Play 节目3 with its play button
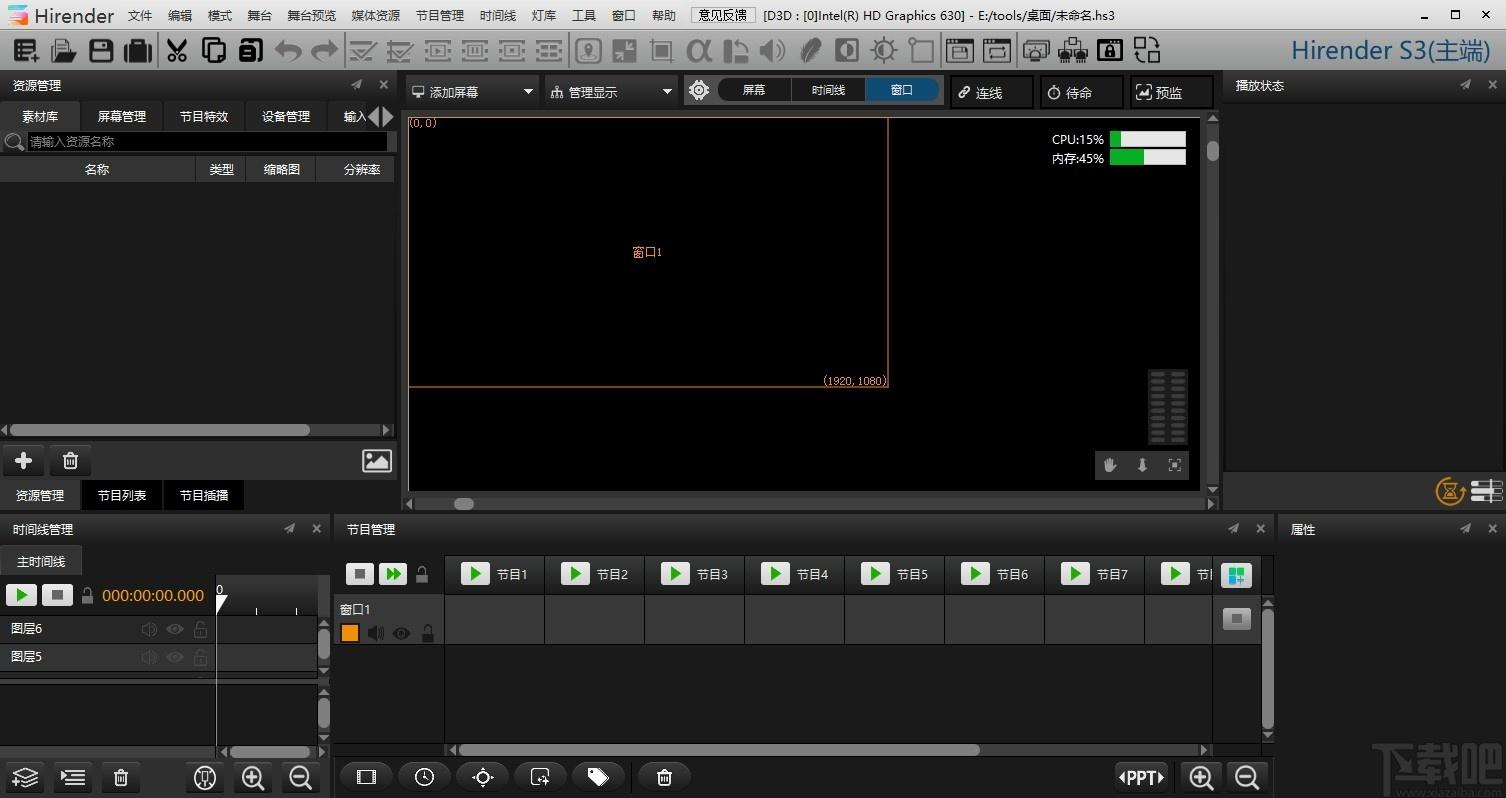The image size is (1506, 798). click(675, 574)
